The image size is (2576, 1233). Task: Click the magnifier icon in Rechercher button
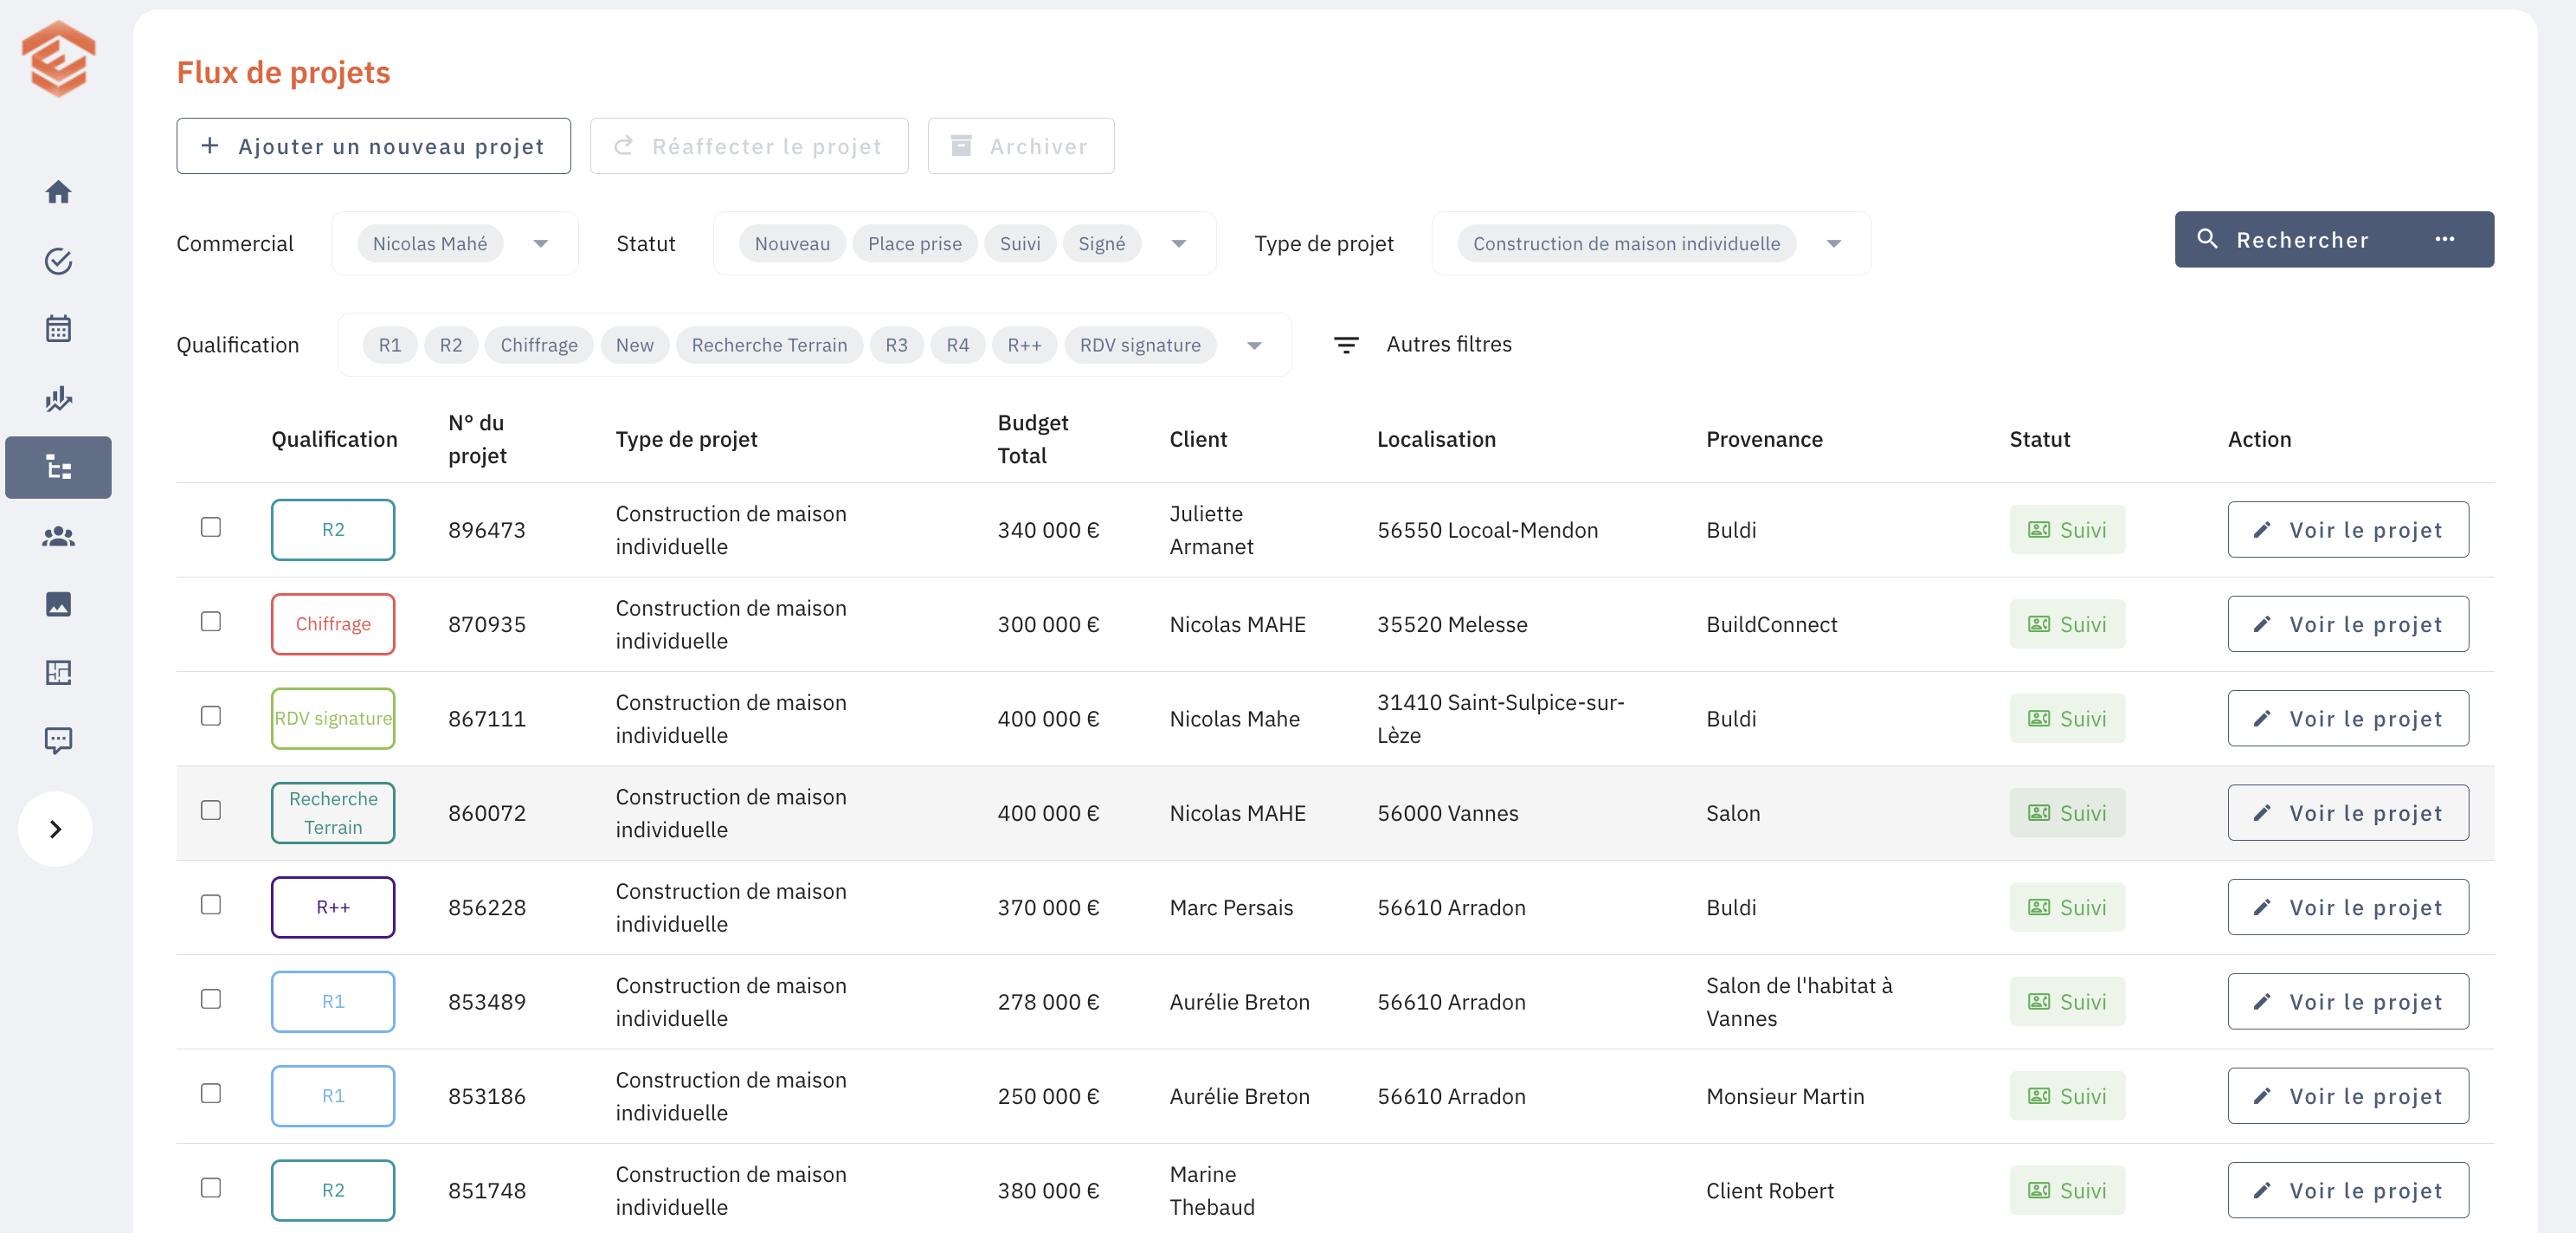tap(2207, 239)
